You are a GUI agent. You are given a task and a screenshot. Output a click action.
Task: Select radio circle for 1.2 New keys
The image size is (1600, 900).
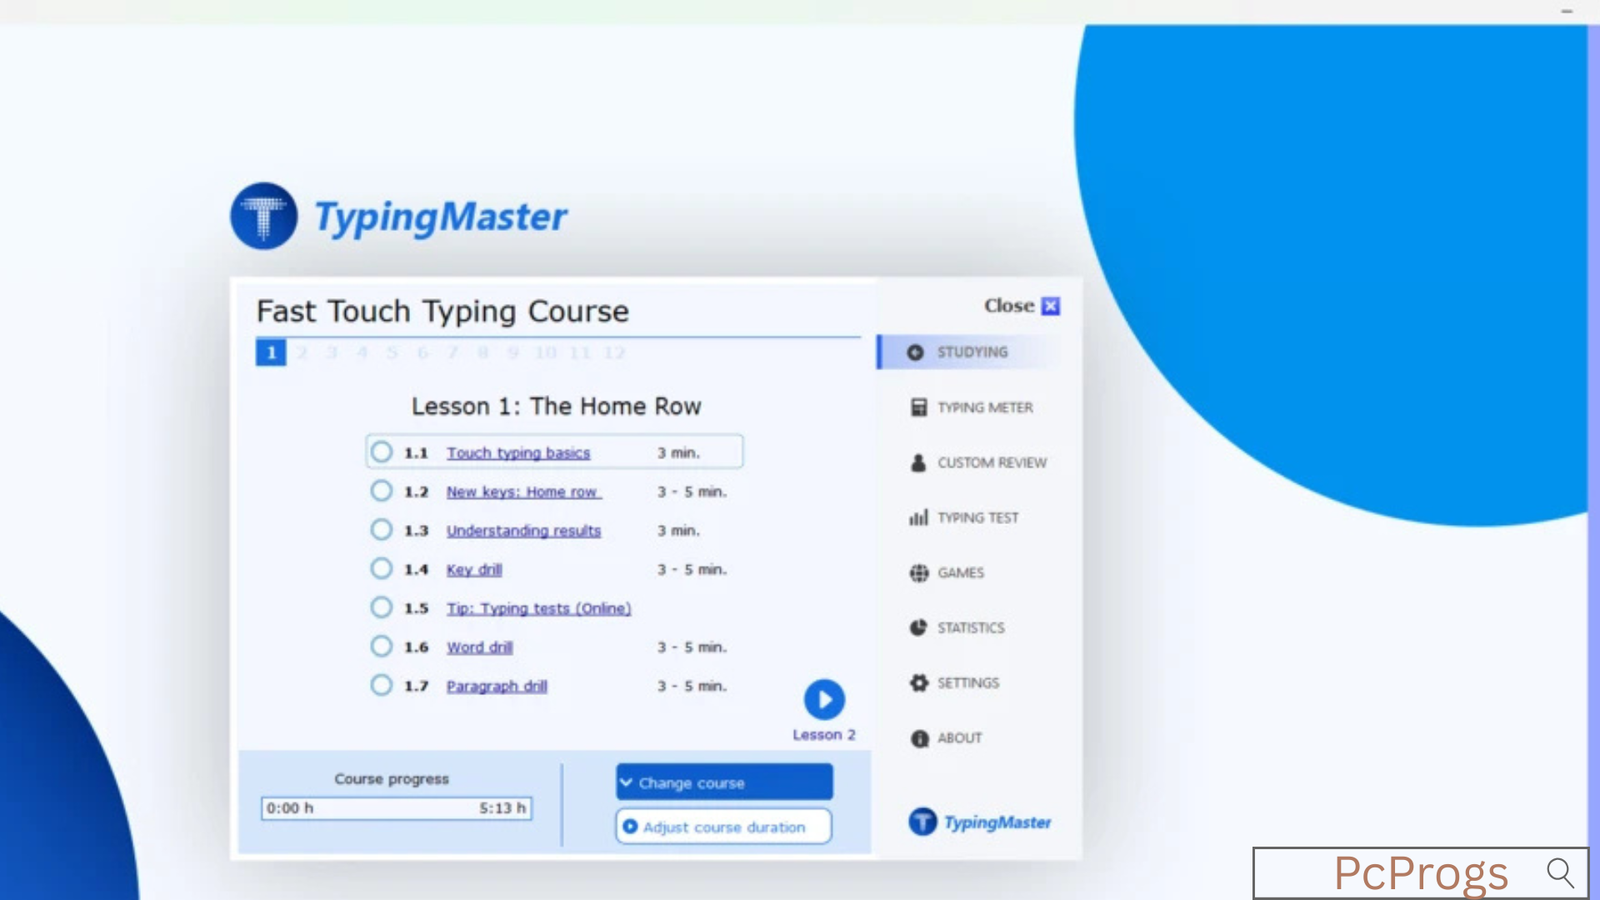pos(381,491)
